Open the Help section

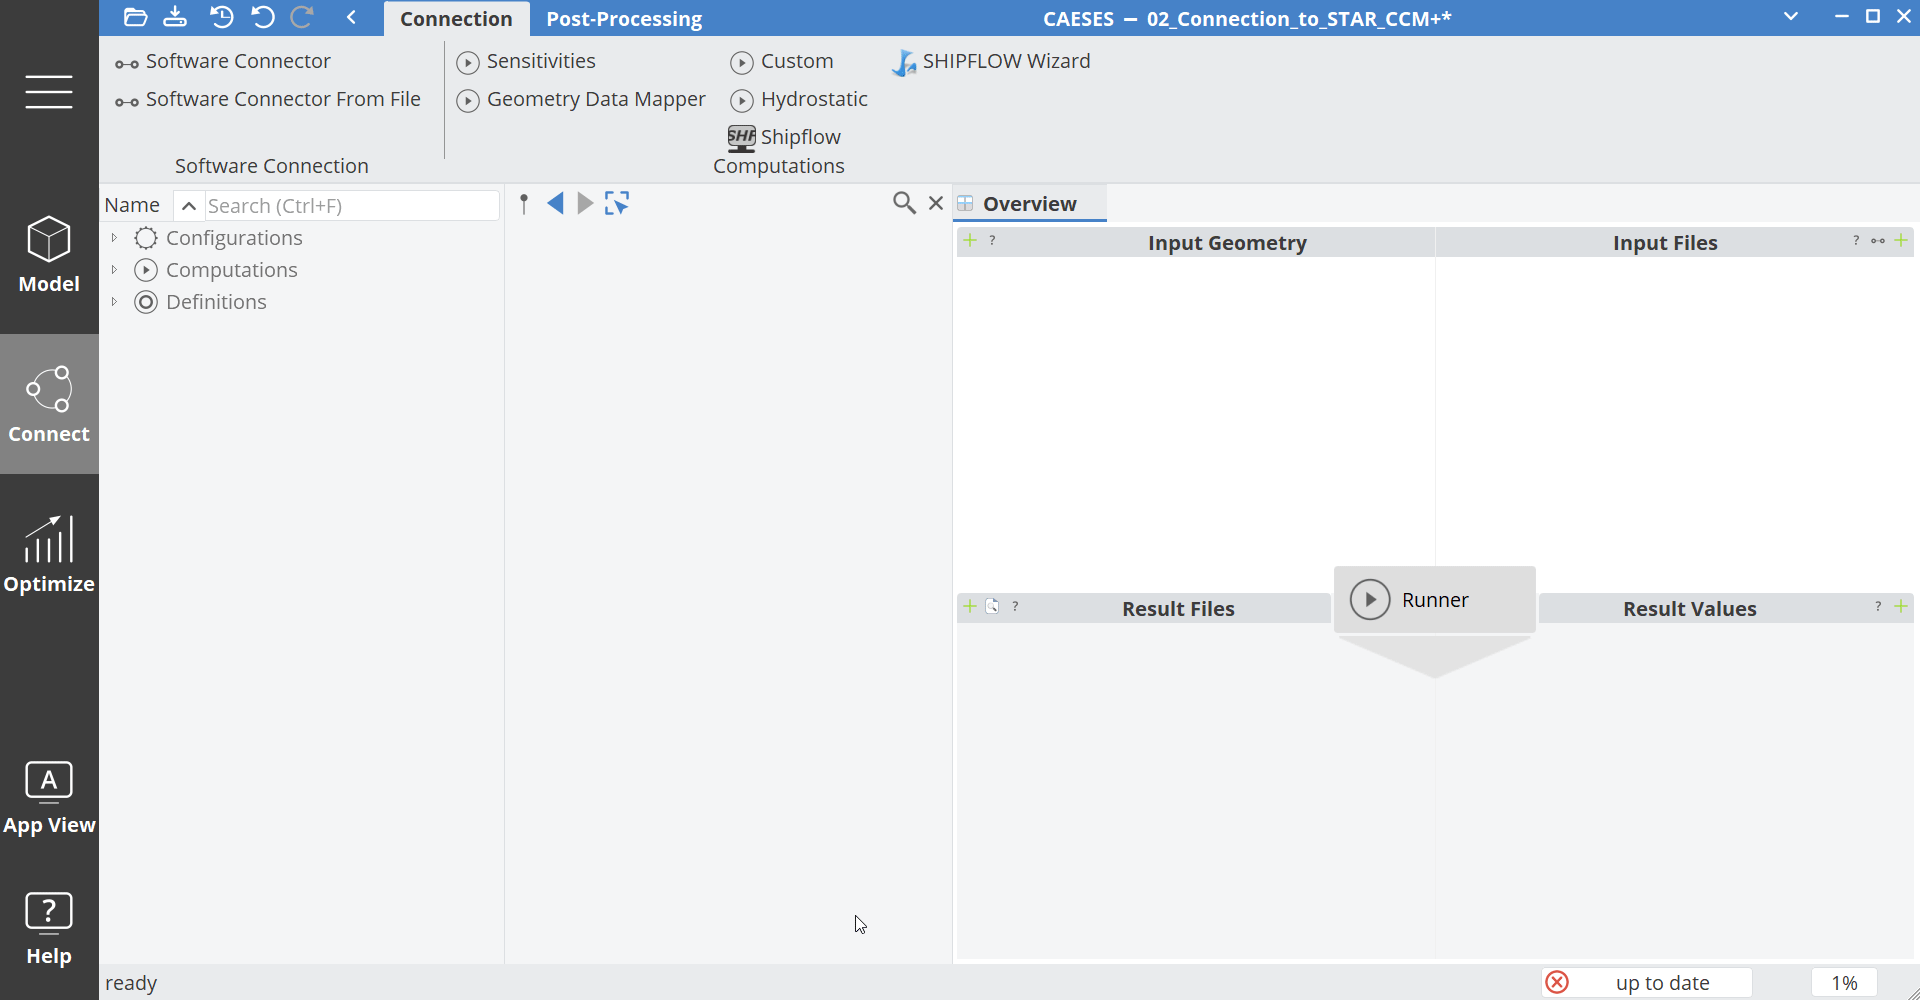pyautogui.click(x=49, y=928)
